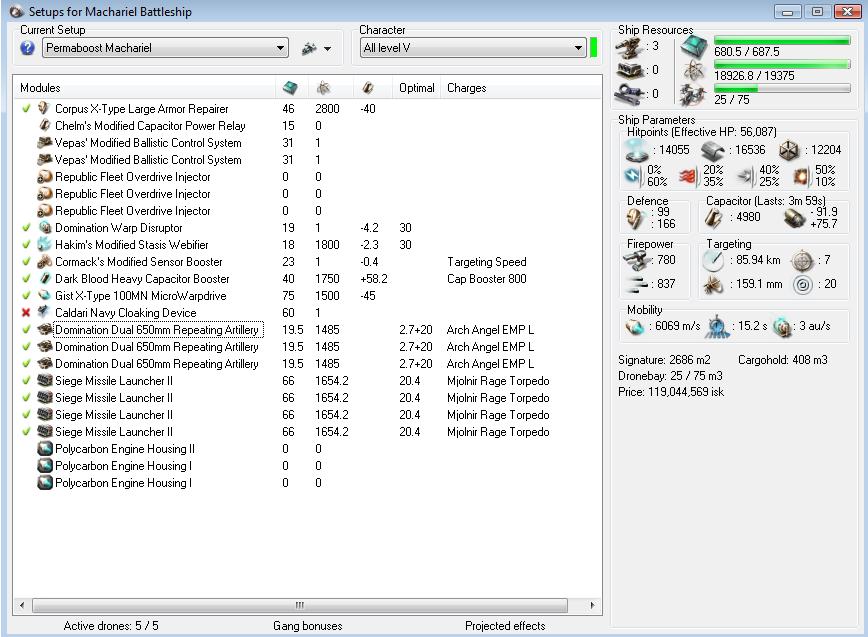The width and height of the screenshot is (868, 637).
Task: Toggle Gist X-Type 100MN MicroWarpdrive checkmark
Action: [x=25, y=296]
